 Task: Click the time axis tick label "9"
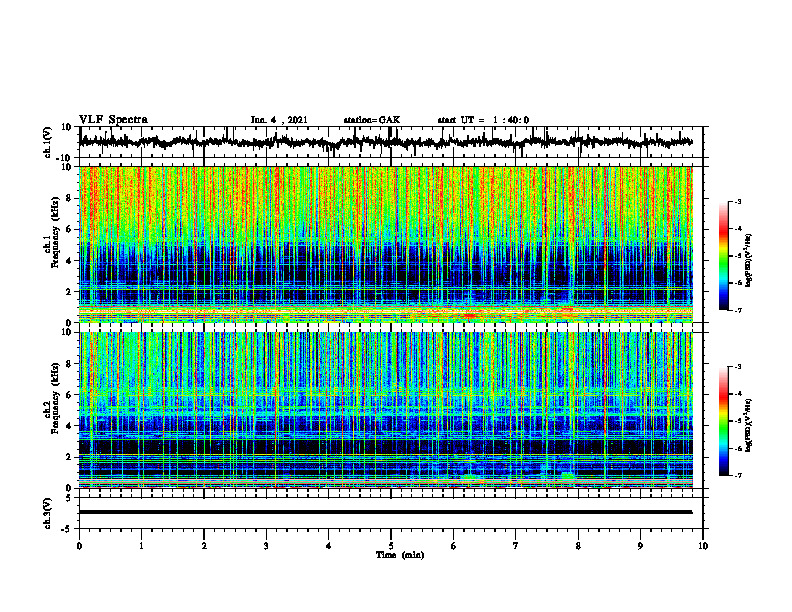(x=640, y=546)
